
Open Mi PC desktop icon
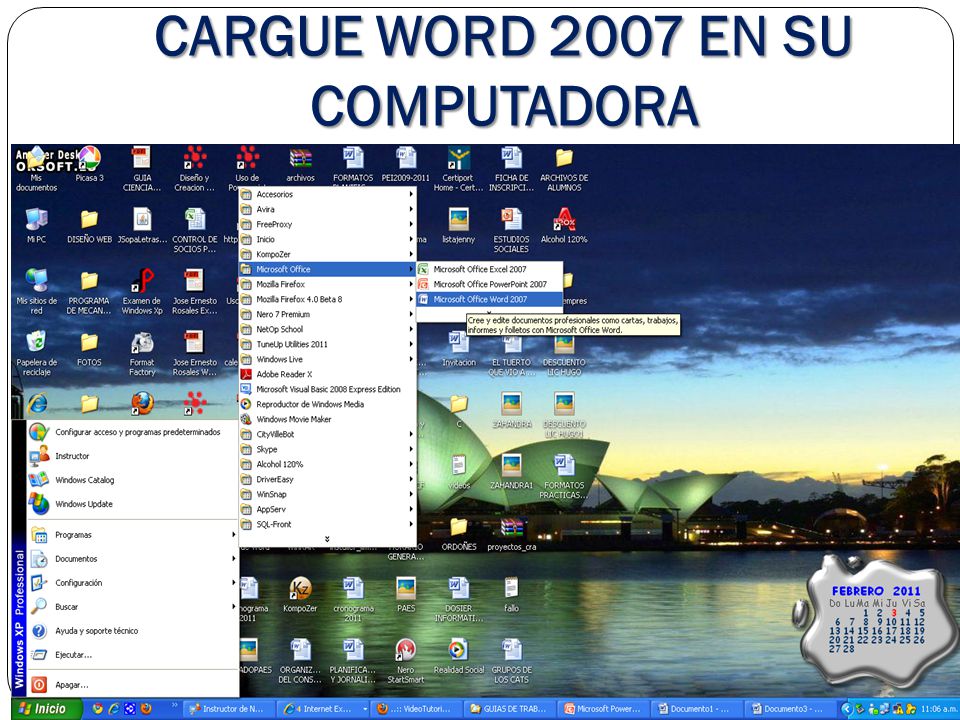pyautogui.click(x=37, y=225)
